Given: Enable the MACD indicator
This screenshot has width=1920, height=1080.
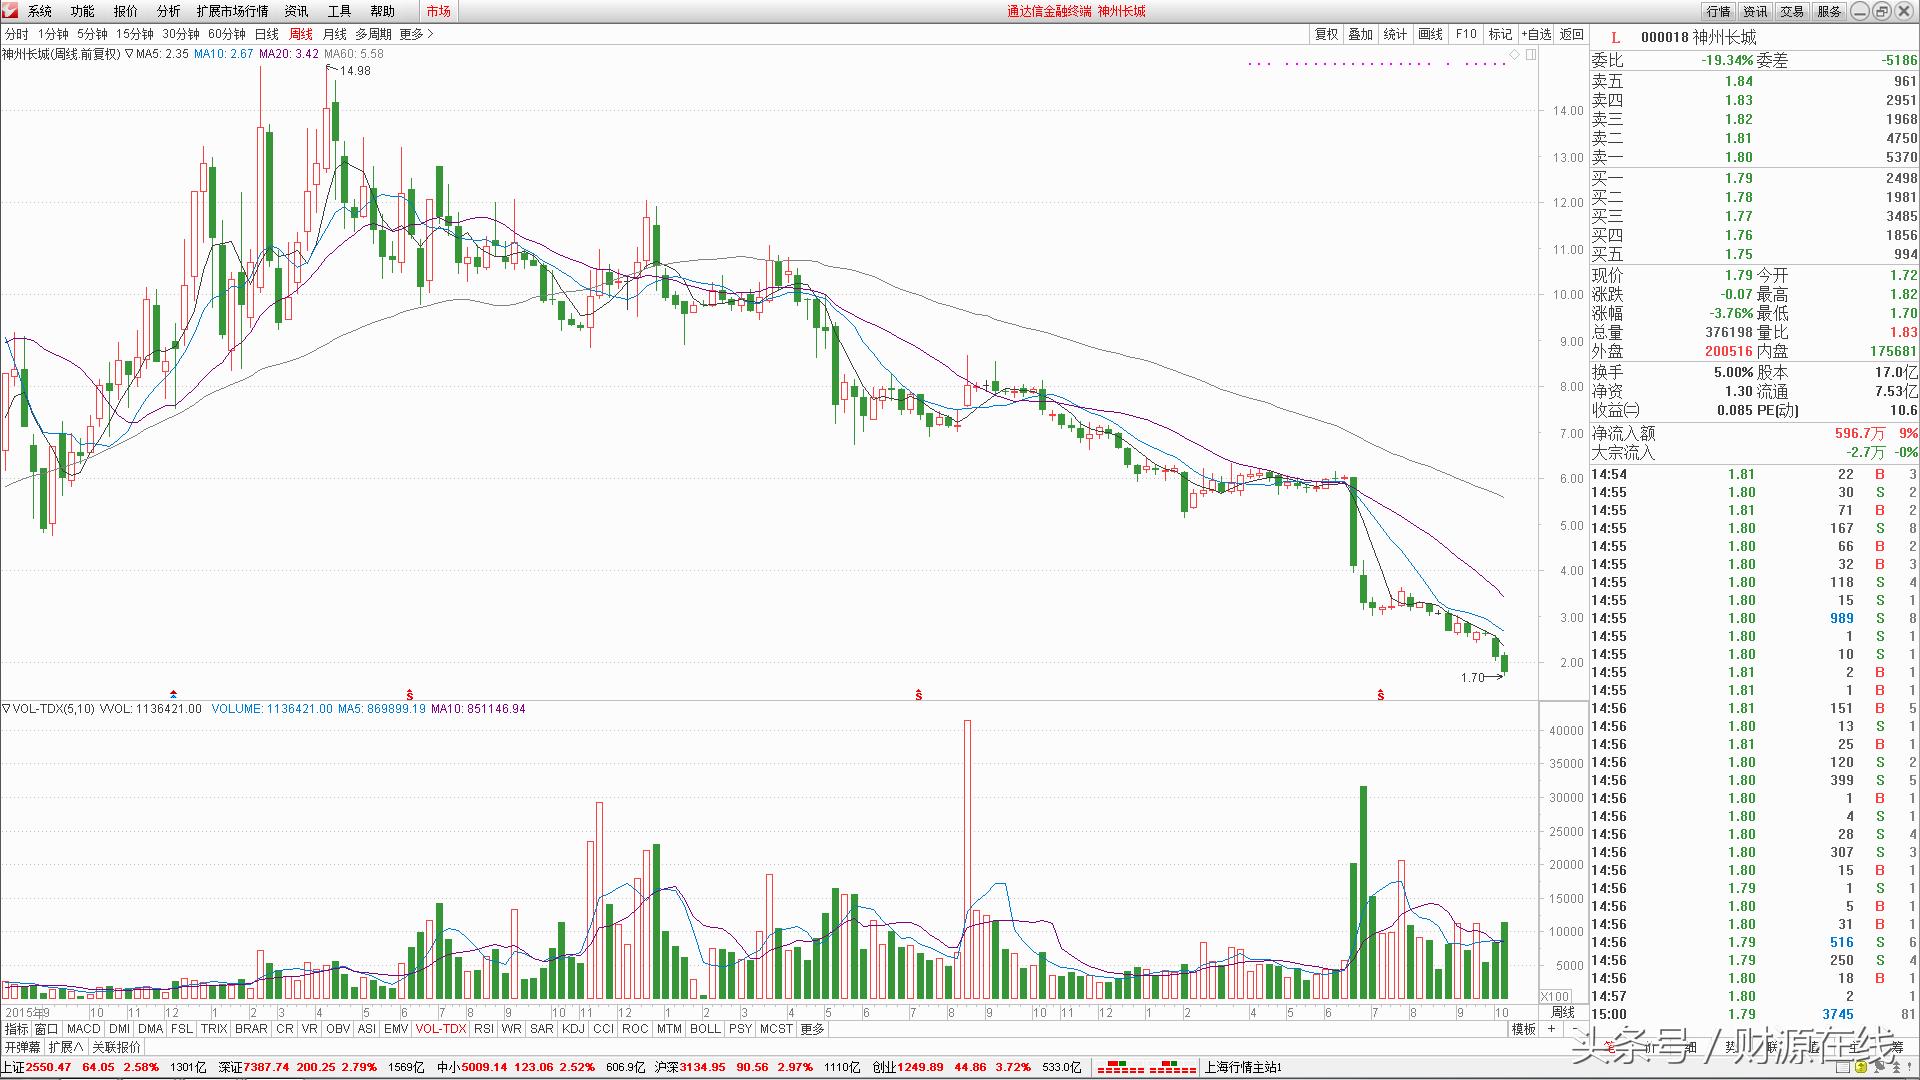Looking at the screenshot, I should point(83,1029).
